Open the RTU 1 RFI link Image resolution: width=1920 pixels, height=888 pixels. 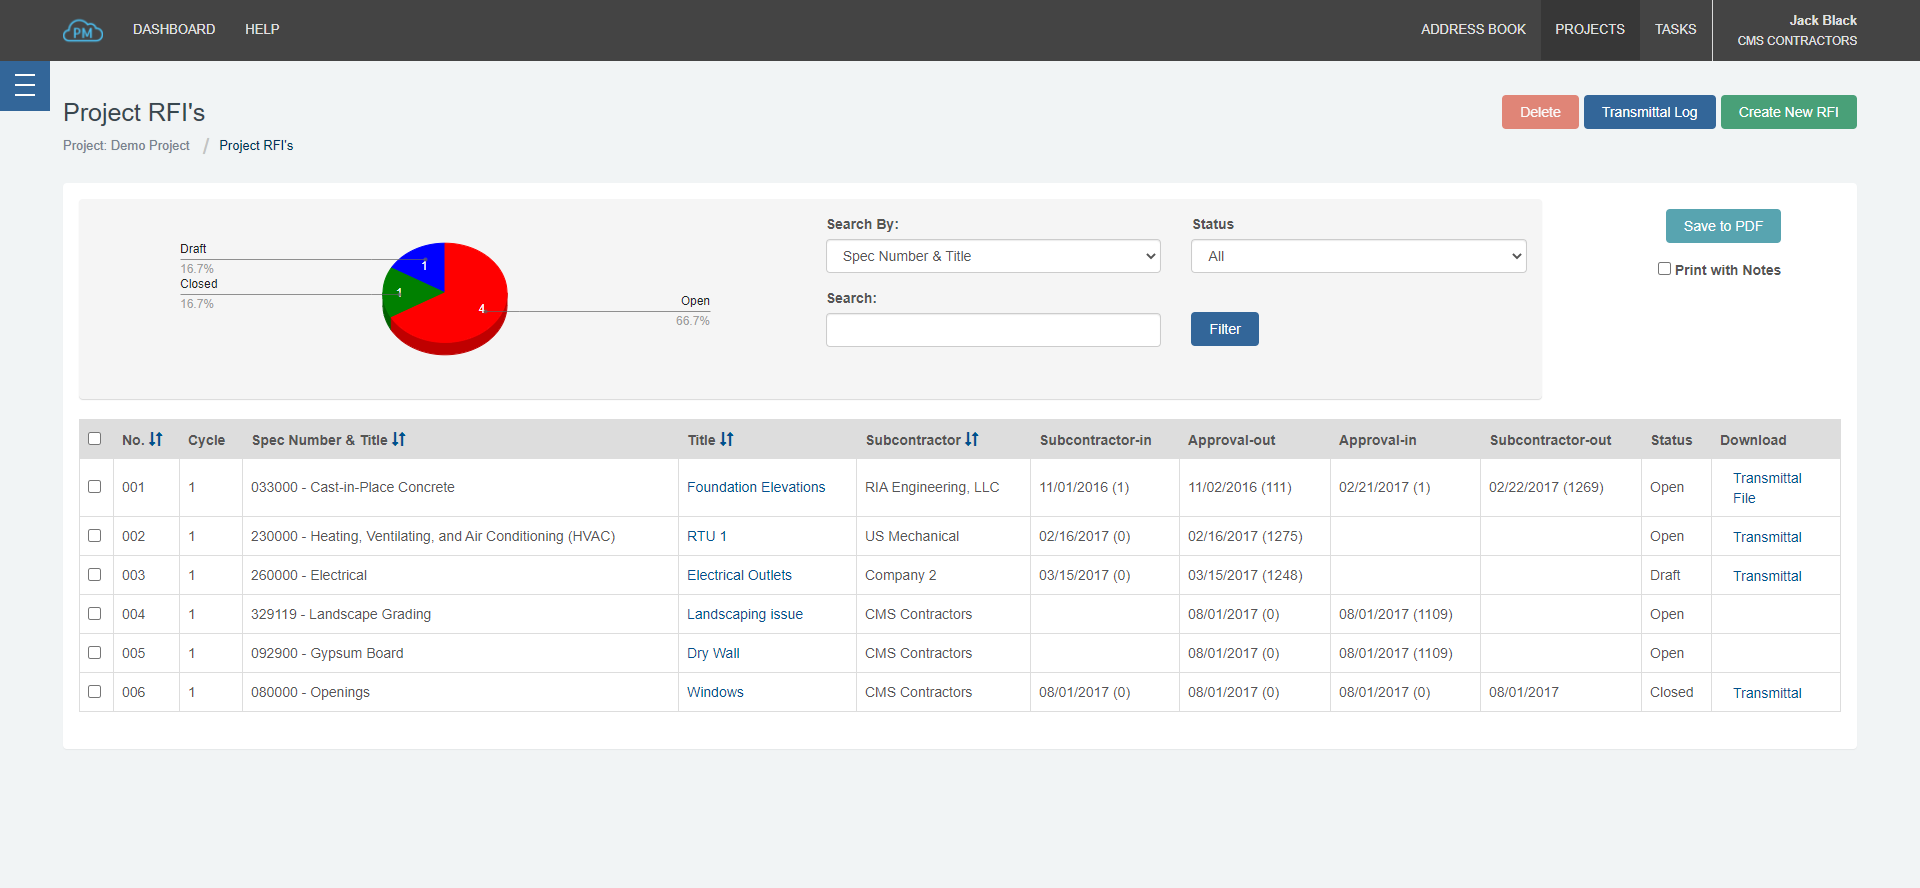pyautogui.click(x=707, y=536)
